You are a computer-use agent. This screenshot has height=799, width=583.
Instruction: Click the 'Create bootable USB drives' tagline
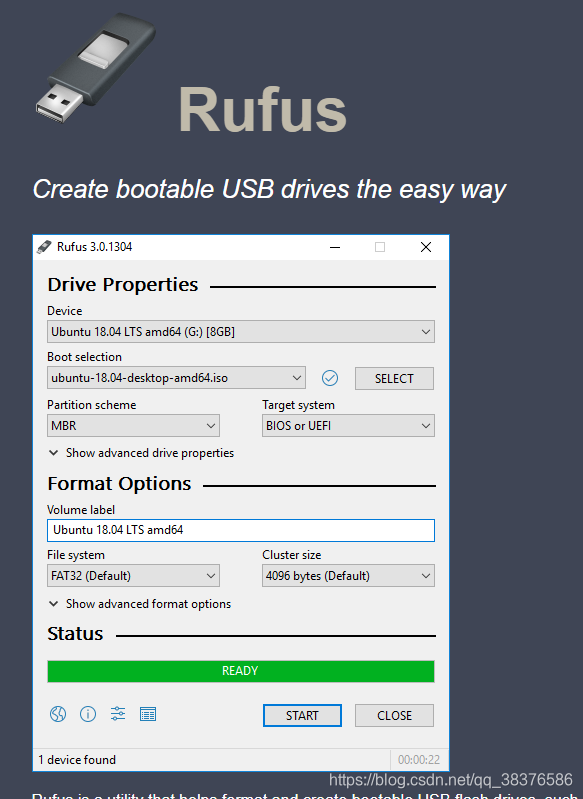(269, 190)
